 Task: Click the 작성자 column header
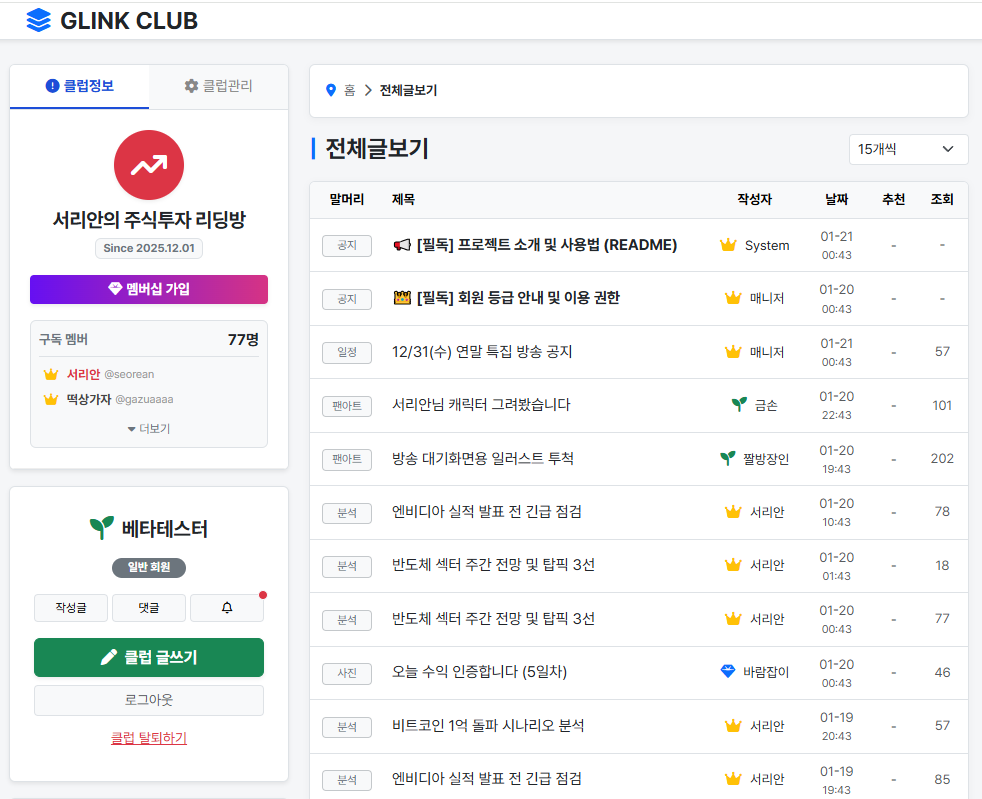tap(755, 199)
